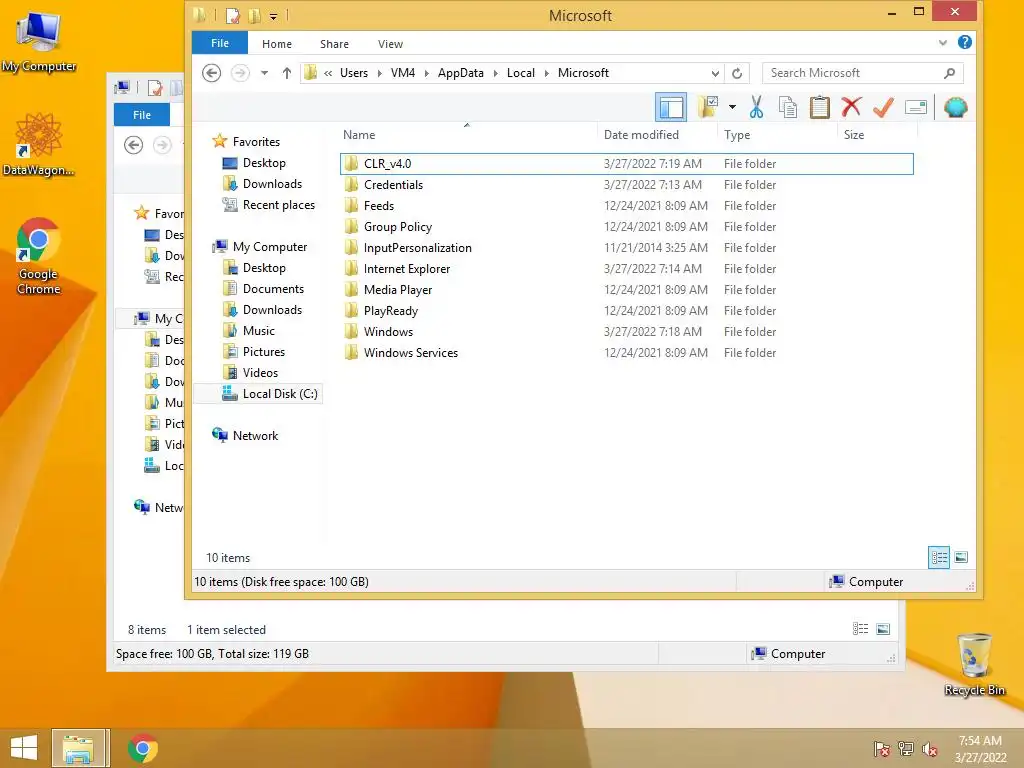Click the Copy toolbar icon
Image resolution: width=1024 pixels, height=768 pixels.
788,107
